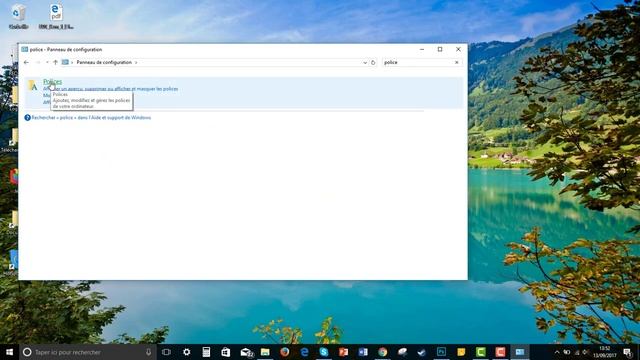Open the Mail app on the taskbar
The height and width of the screenshot is (360, 640).
[246, 352]
